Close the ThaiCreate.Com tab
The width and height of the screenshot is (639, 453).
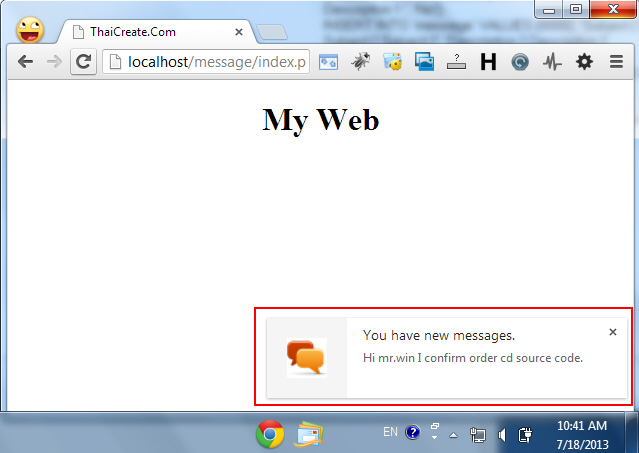pyautogui.click(x=239, y=32)
